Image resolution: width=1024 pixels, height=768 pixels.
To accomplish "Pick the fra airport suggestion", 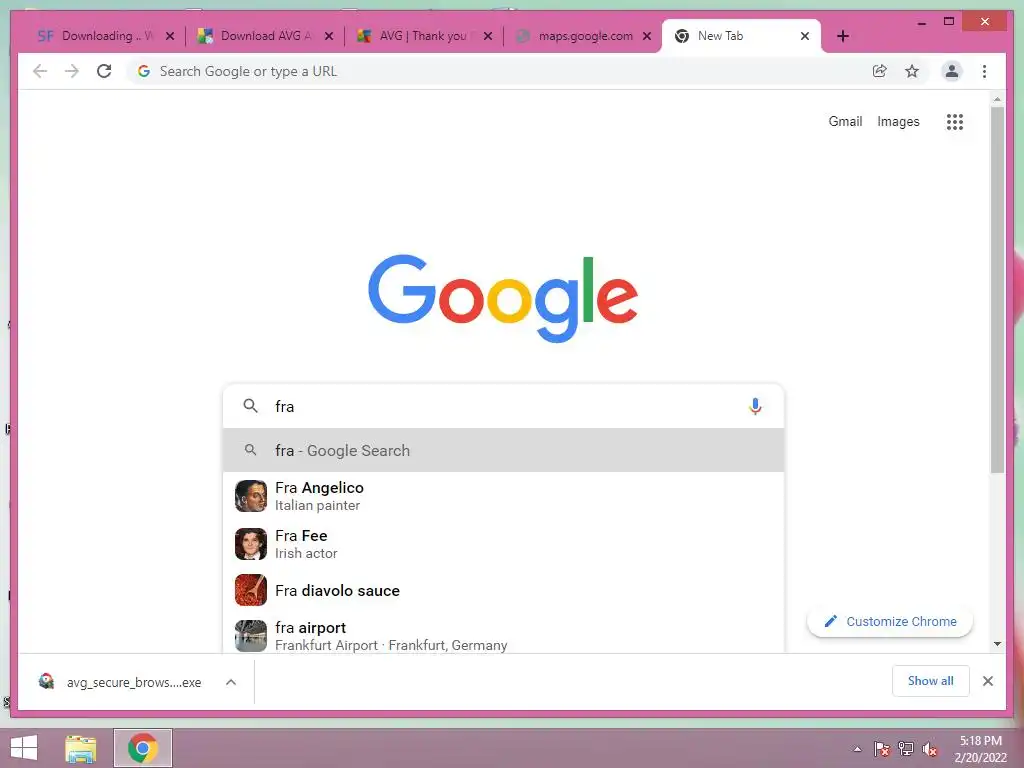I will tap(504, 635).
